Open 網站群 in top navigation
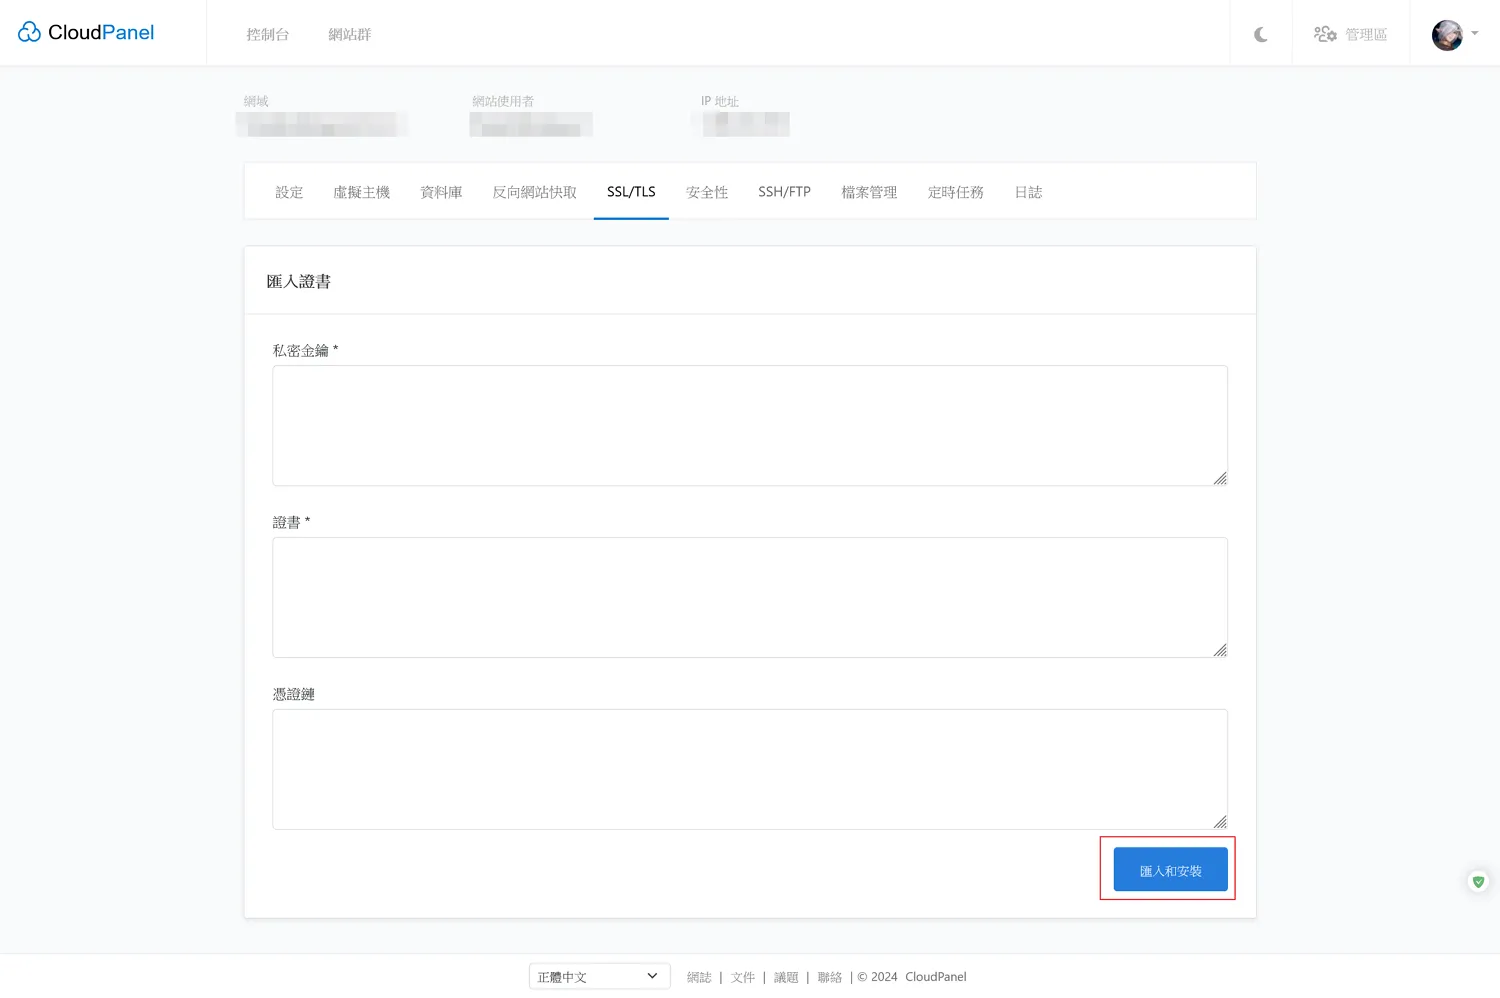Screen dimensions: 1500x998 point(349,35)
